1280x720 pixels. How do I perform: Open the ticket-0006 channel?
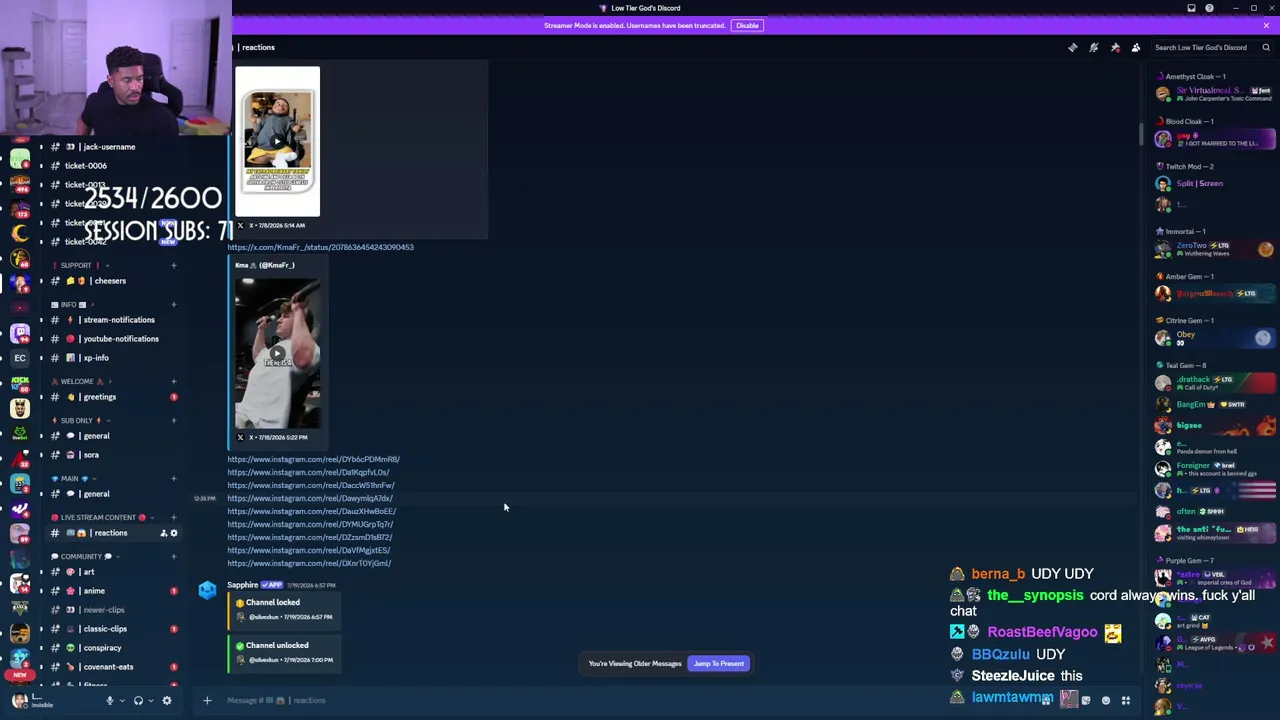(113, 166)
